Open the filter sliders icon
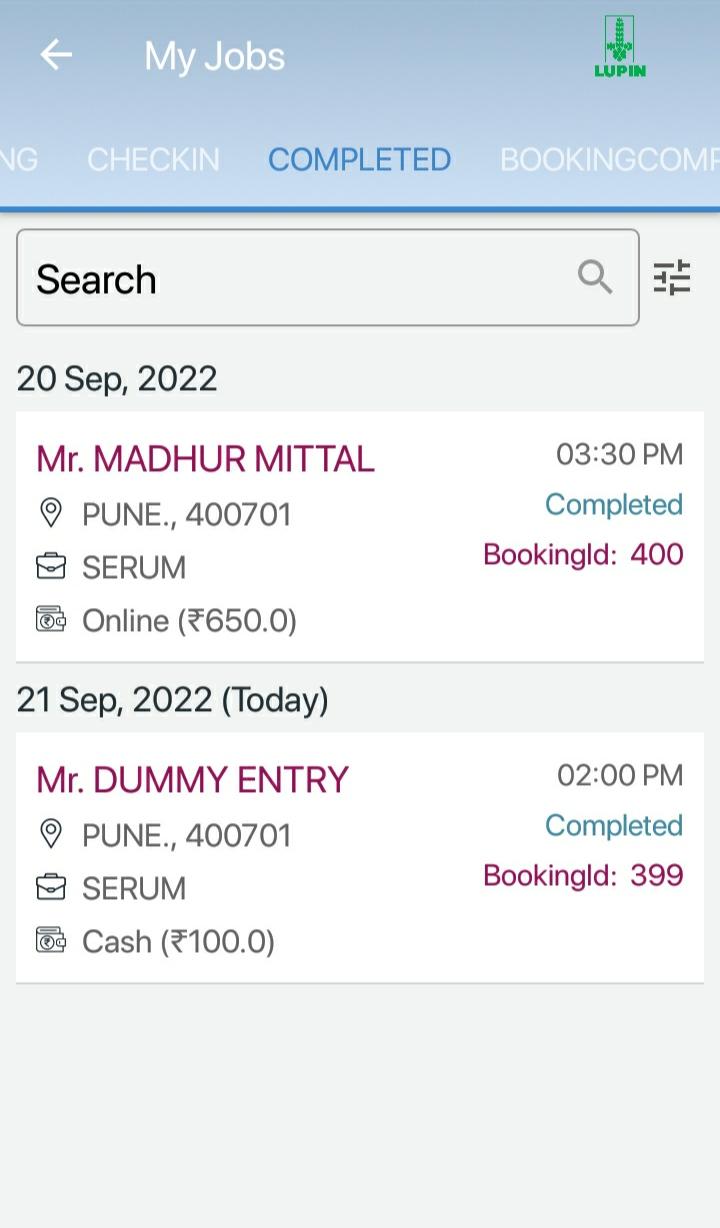Image resolution: width=720 pixels, height=1228 pixels. tap(672, 278)
